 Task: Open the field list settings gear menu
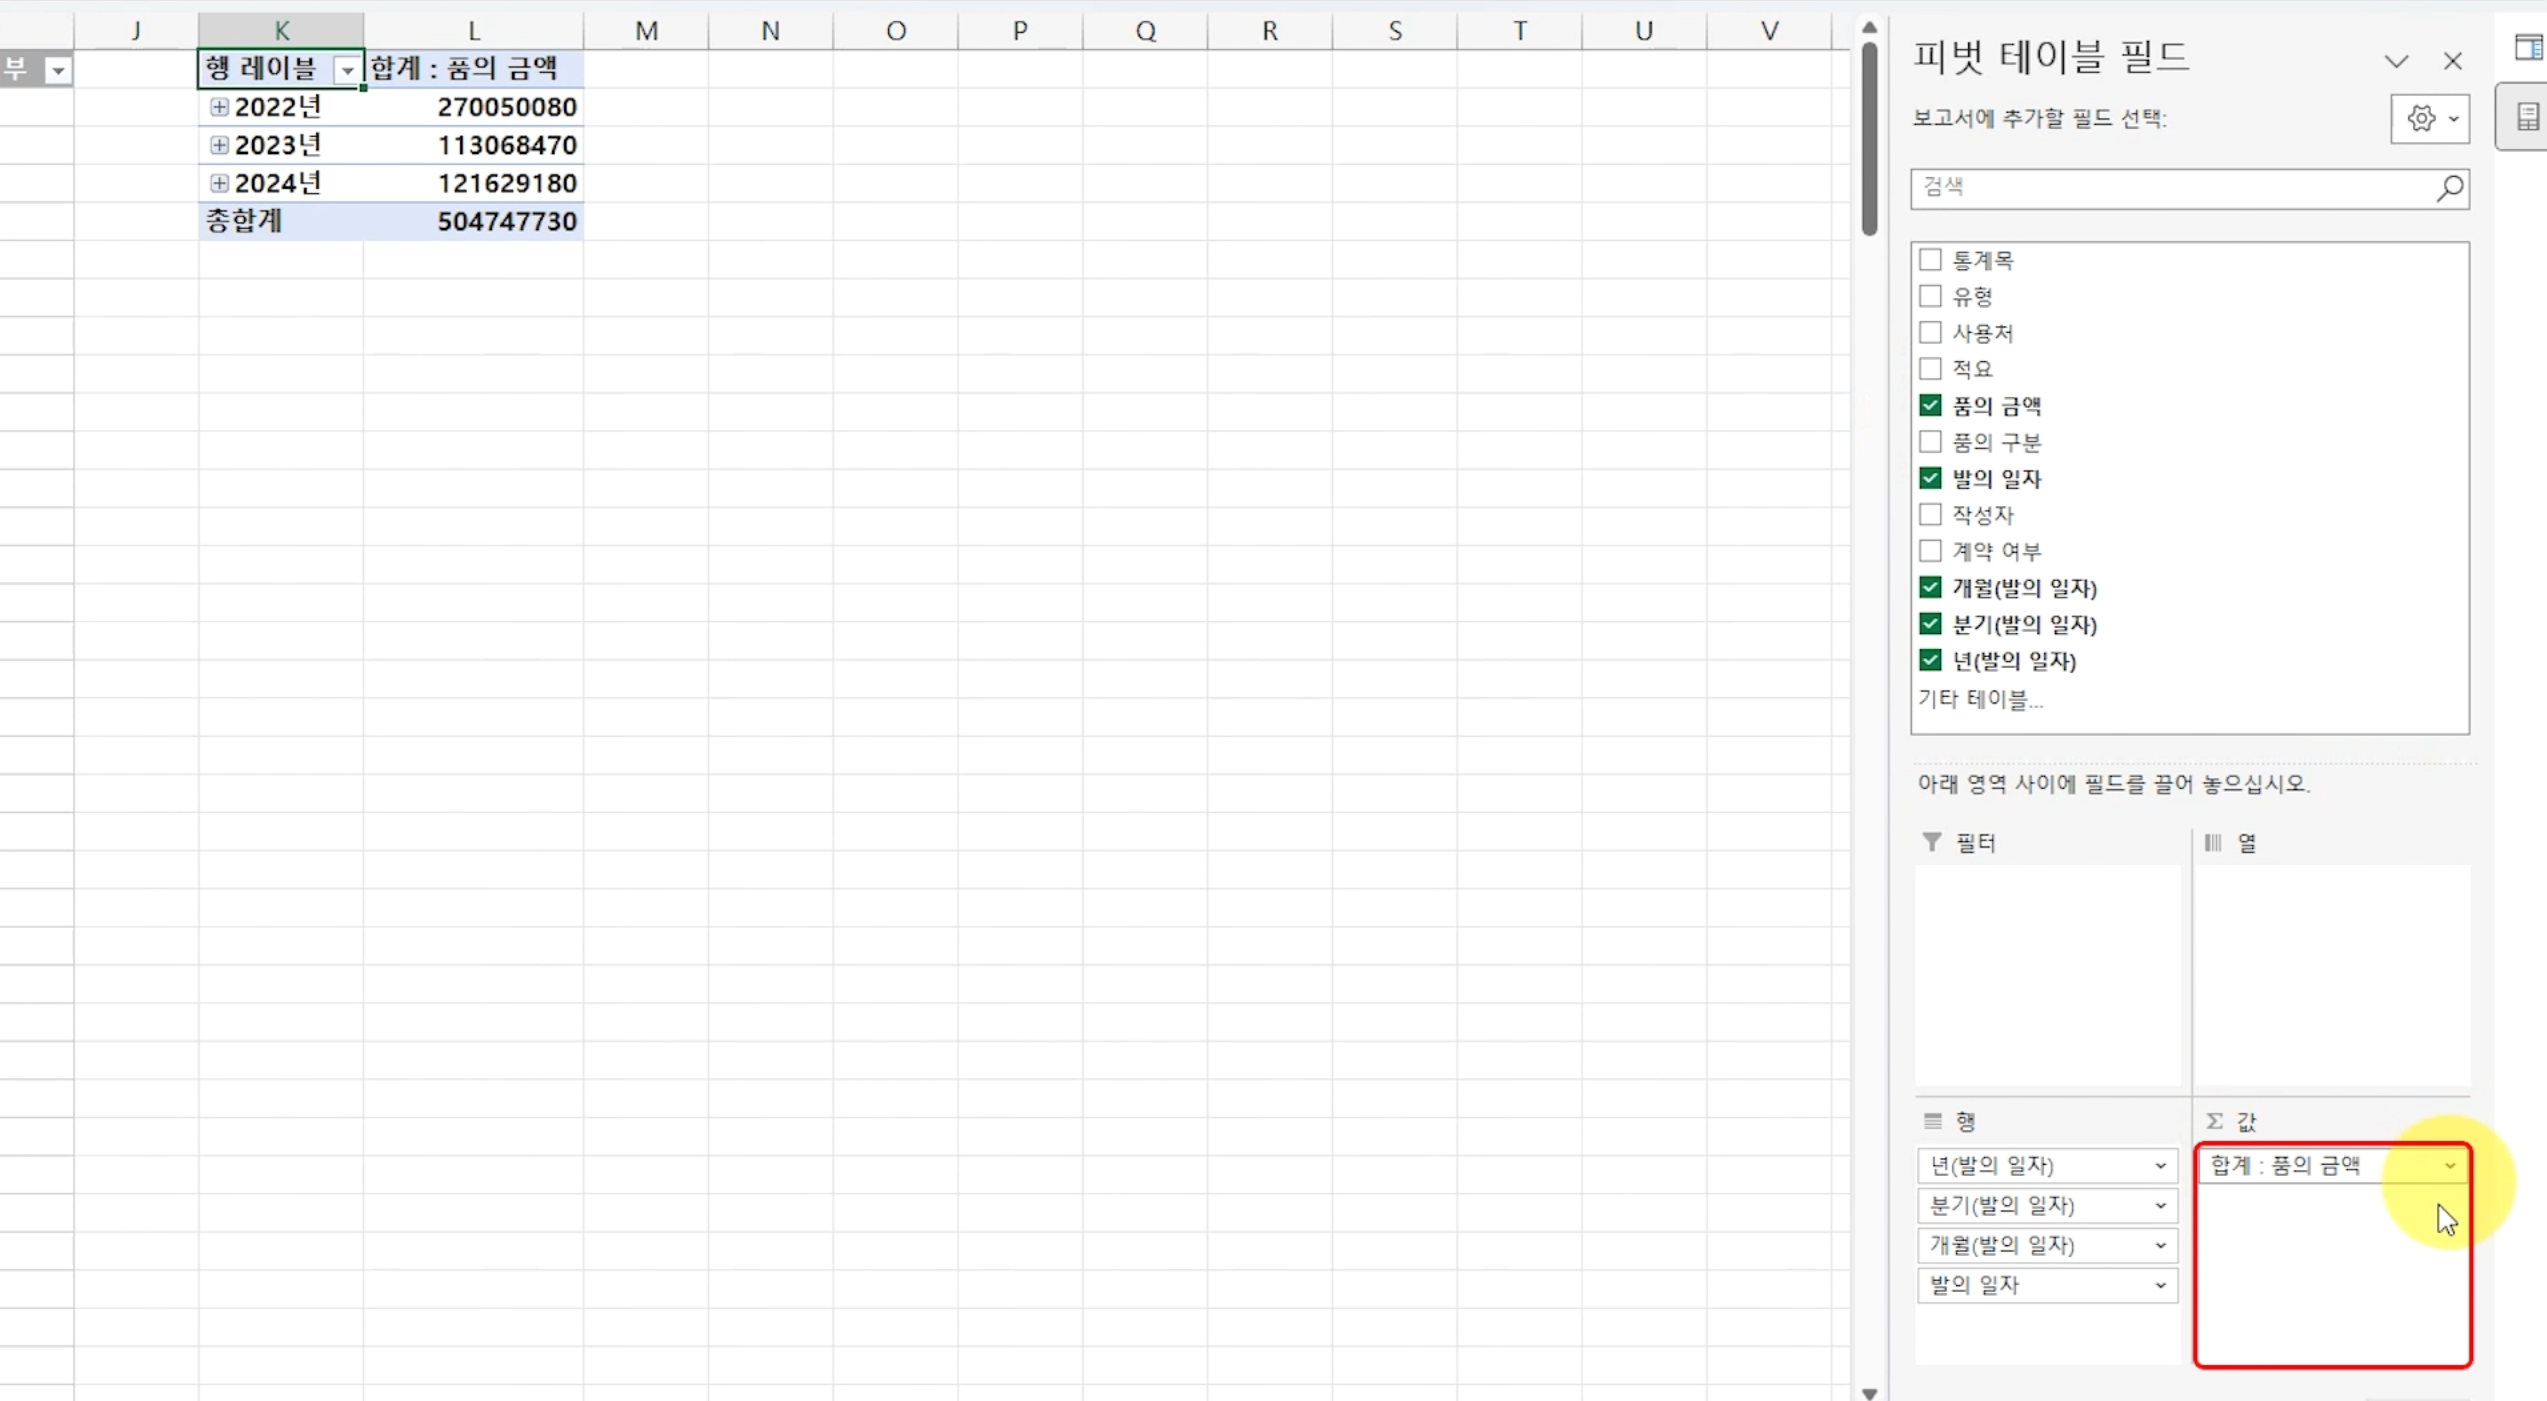(x=2429, y=119)
